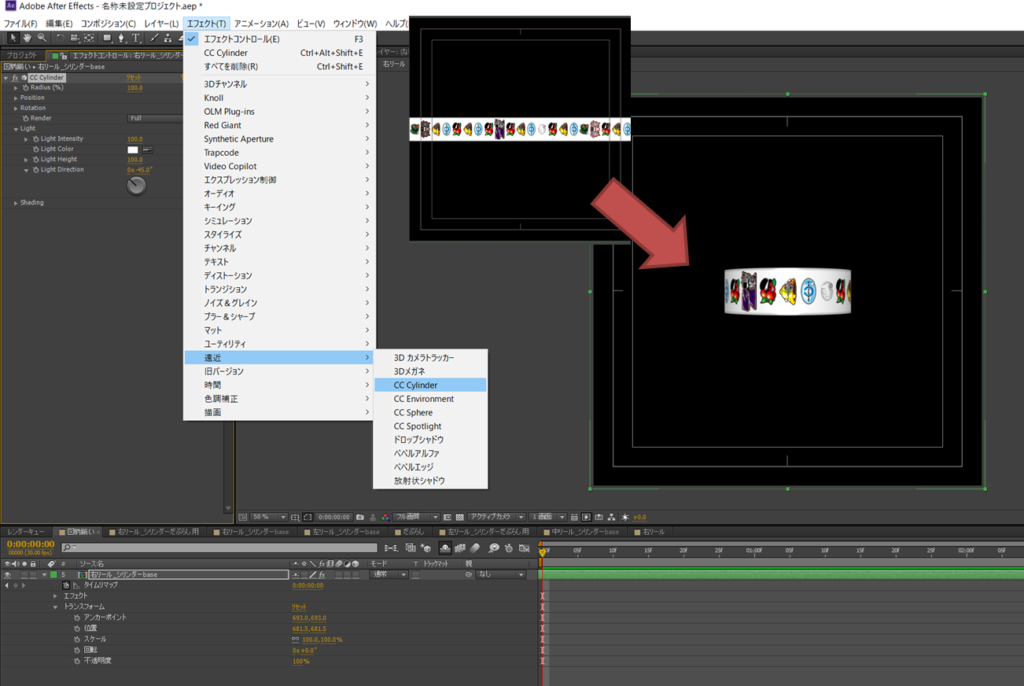Expand the エフェクト group in timeline
The width and height of the screenshot is (1024, 686).
[x=55, y=596]
